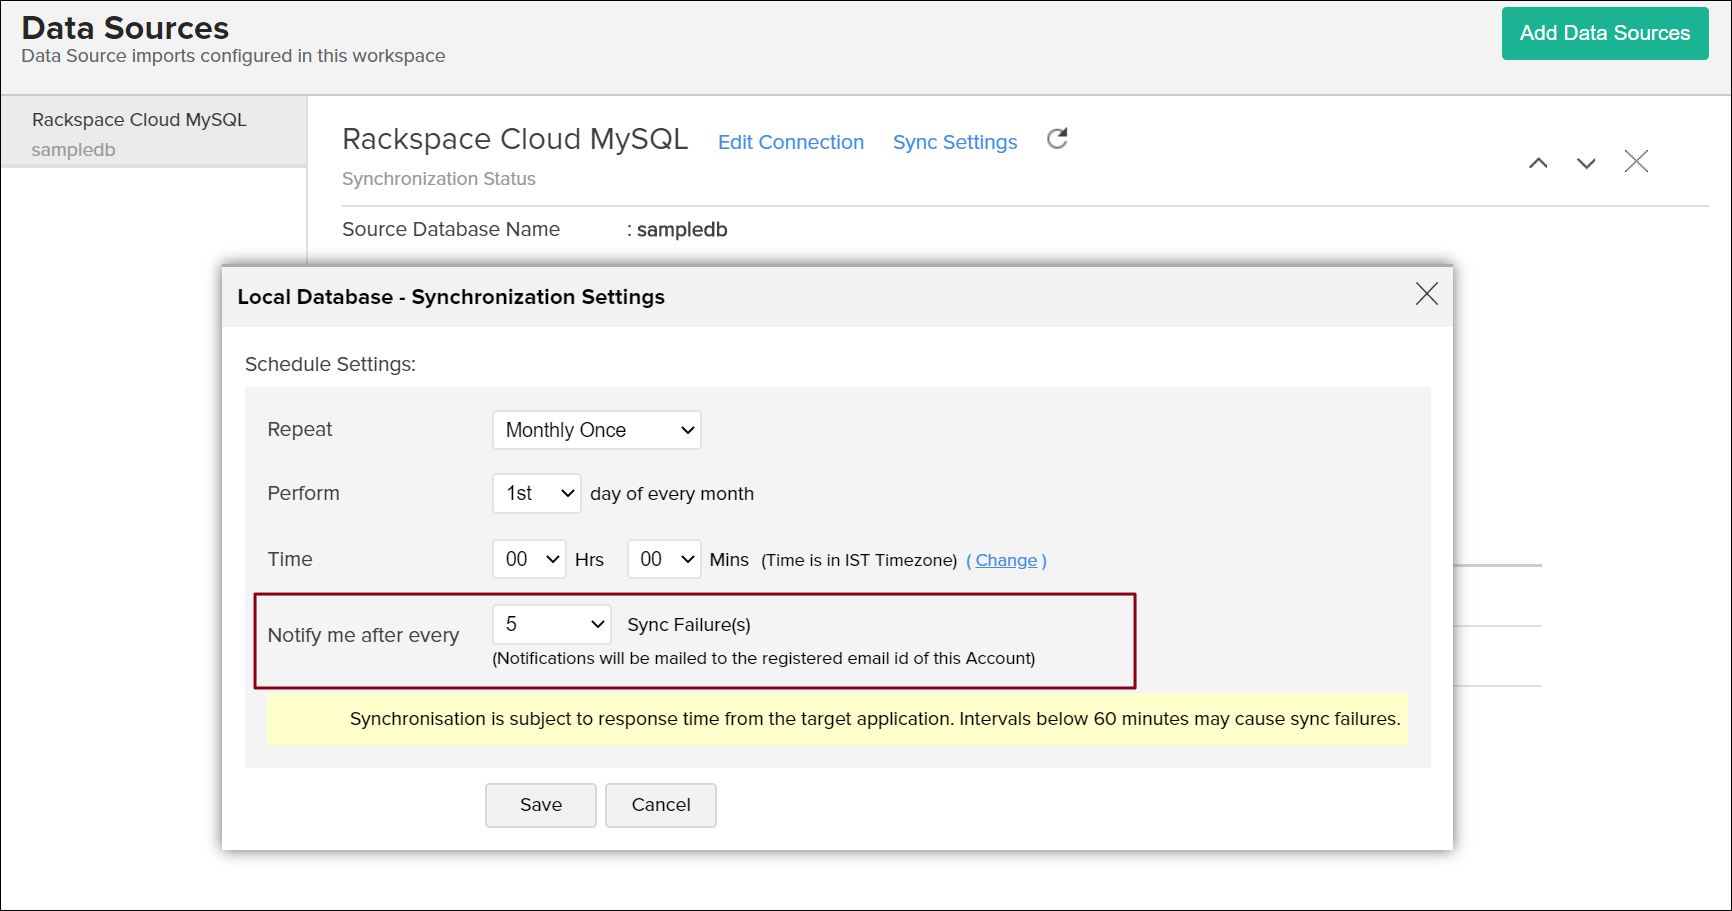Click the up chevron to go to previous data source

[1538, 163]
